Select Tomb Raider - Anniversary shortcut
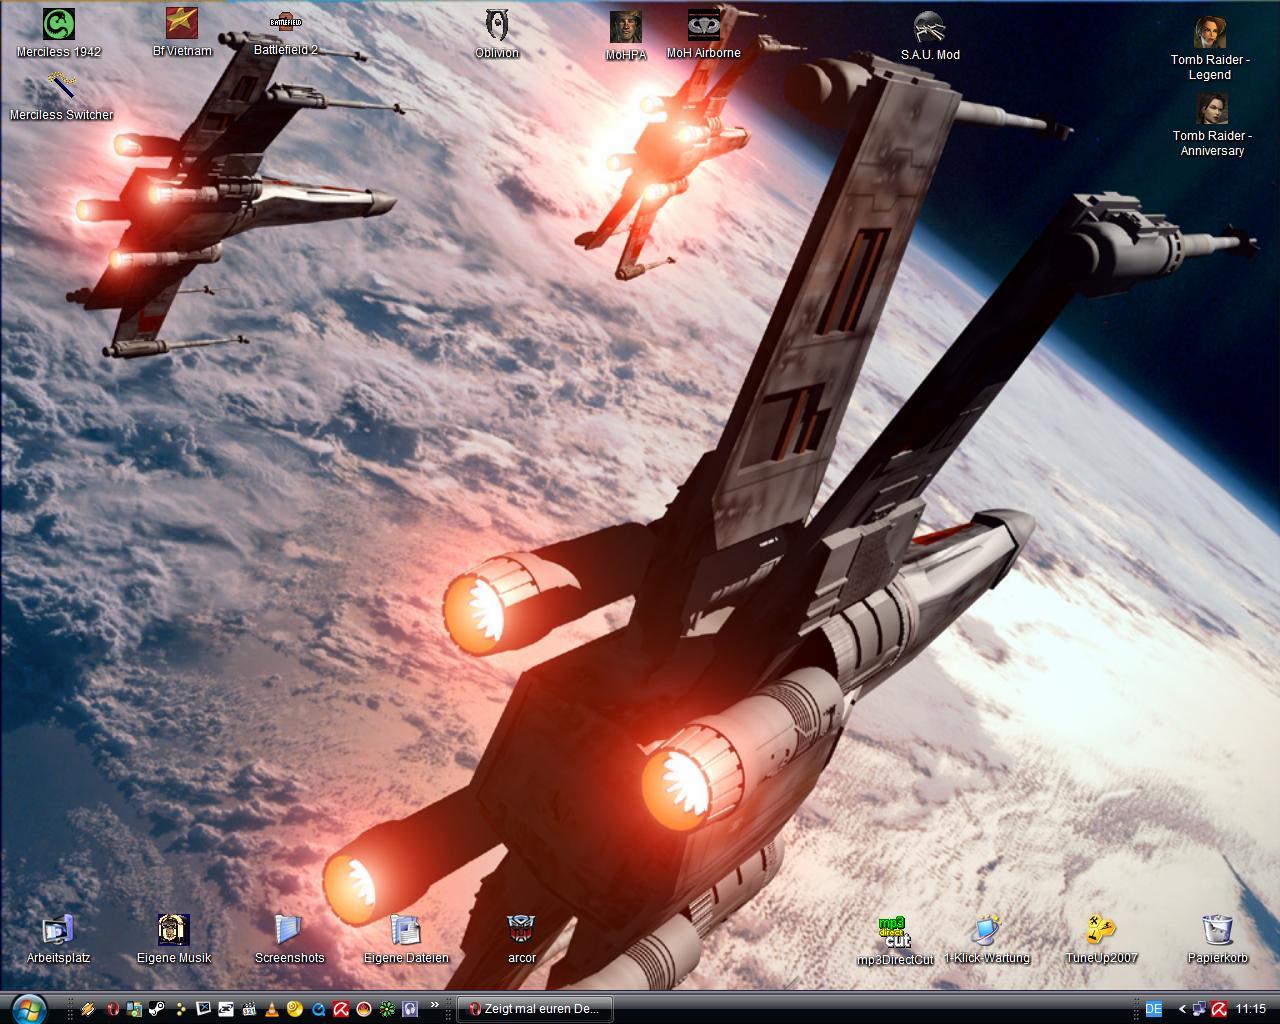1280x1024 pixels. (x=1212, y=124)
